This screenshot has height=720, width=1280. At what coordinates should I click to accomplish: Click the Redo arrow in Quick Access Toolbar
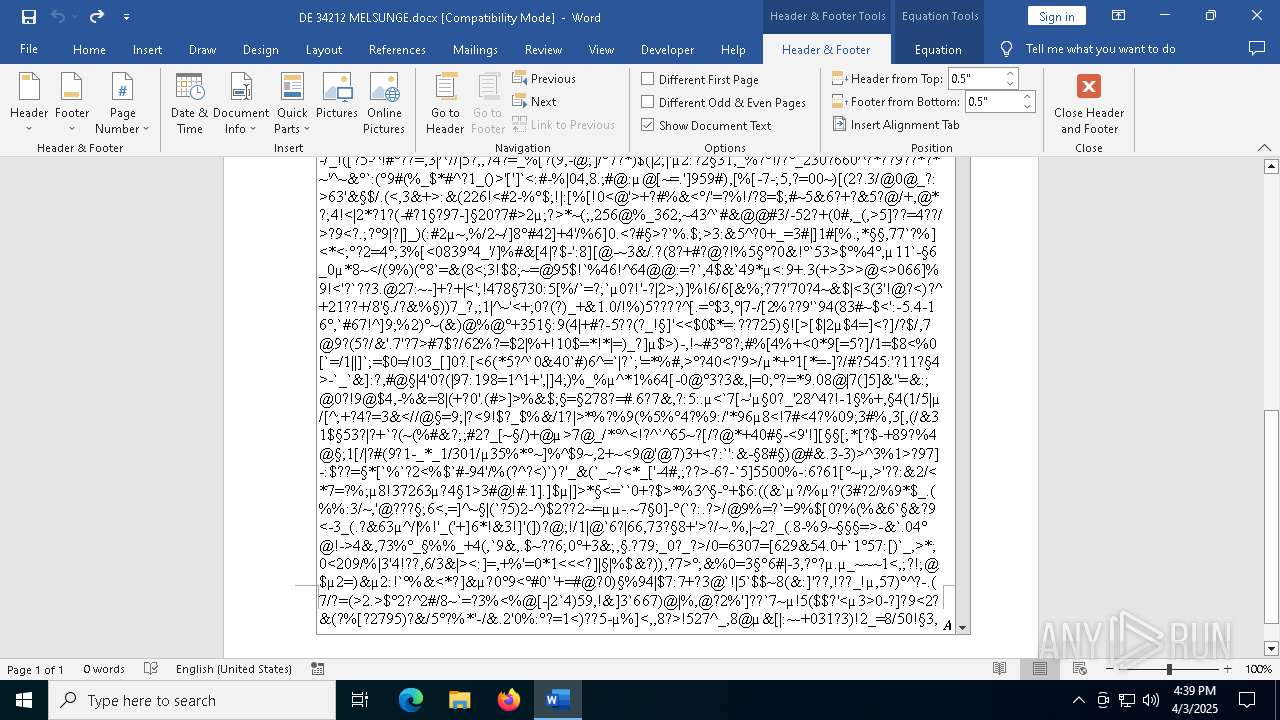pos(96,17)
